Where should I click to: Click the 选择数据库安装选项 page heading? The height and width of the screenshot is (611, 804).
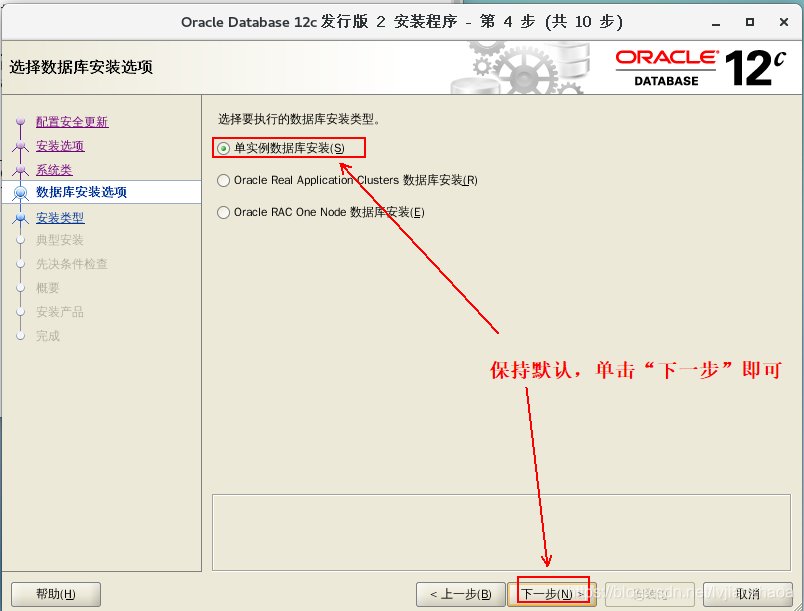coord(81,67)
